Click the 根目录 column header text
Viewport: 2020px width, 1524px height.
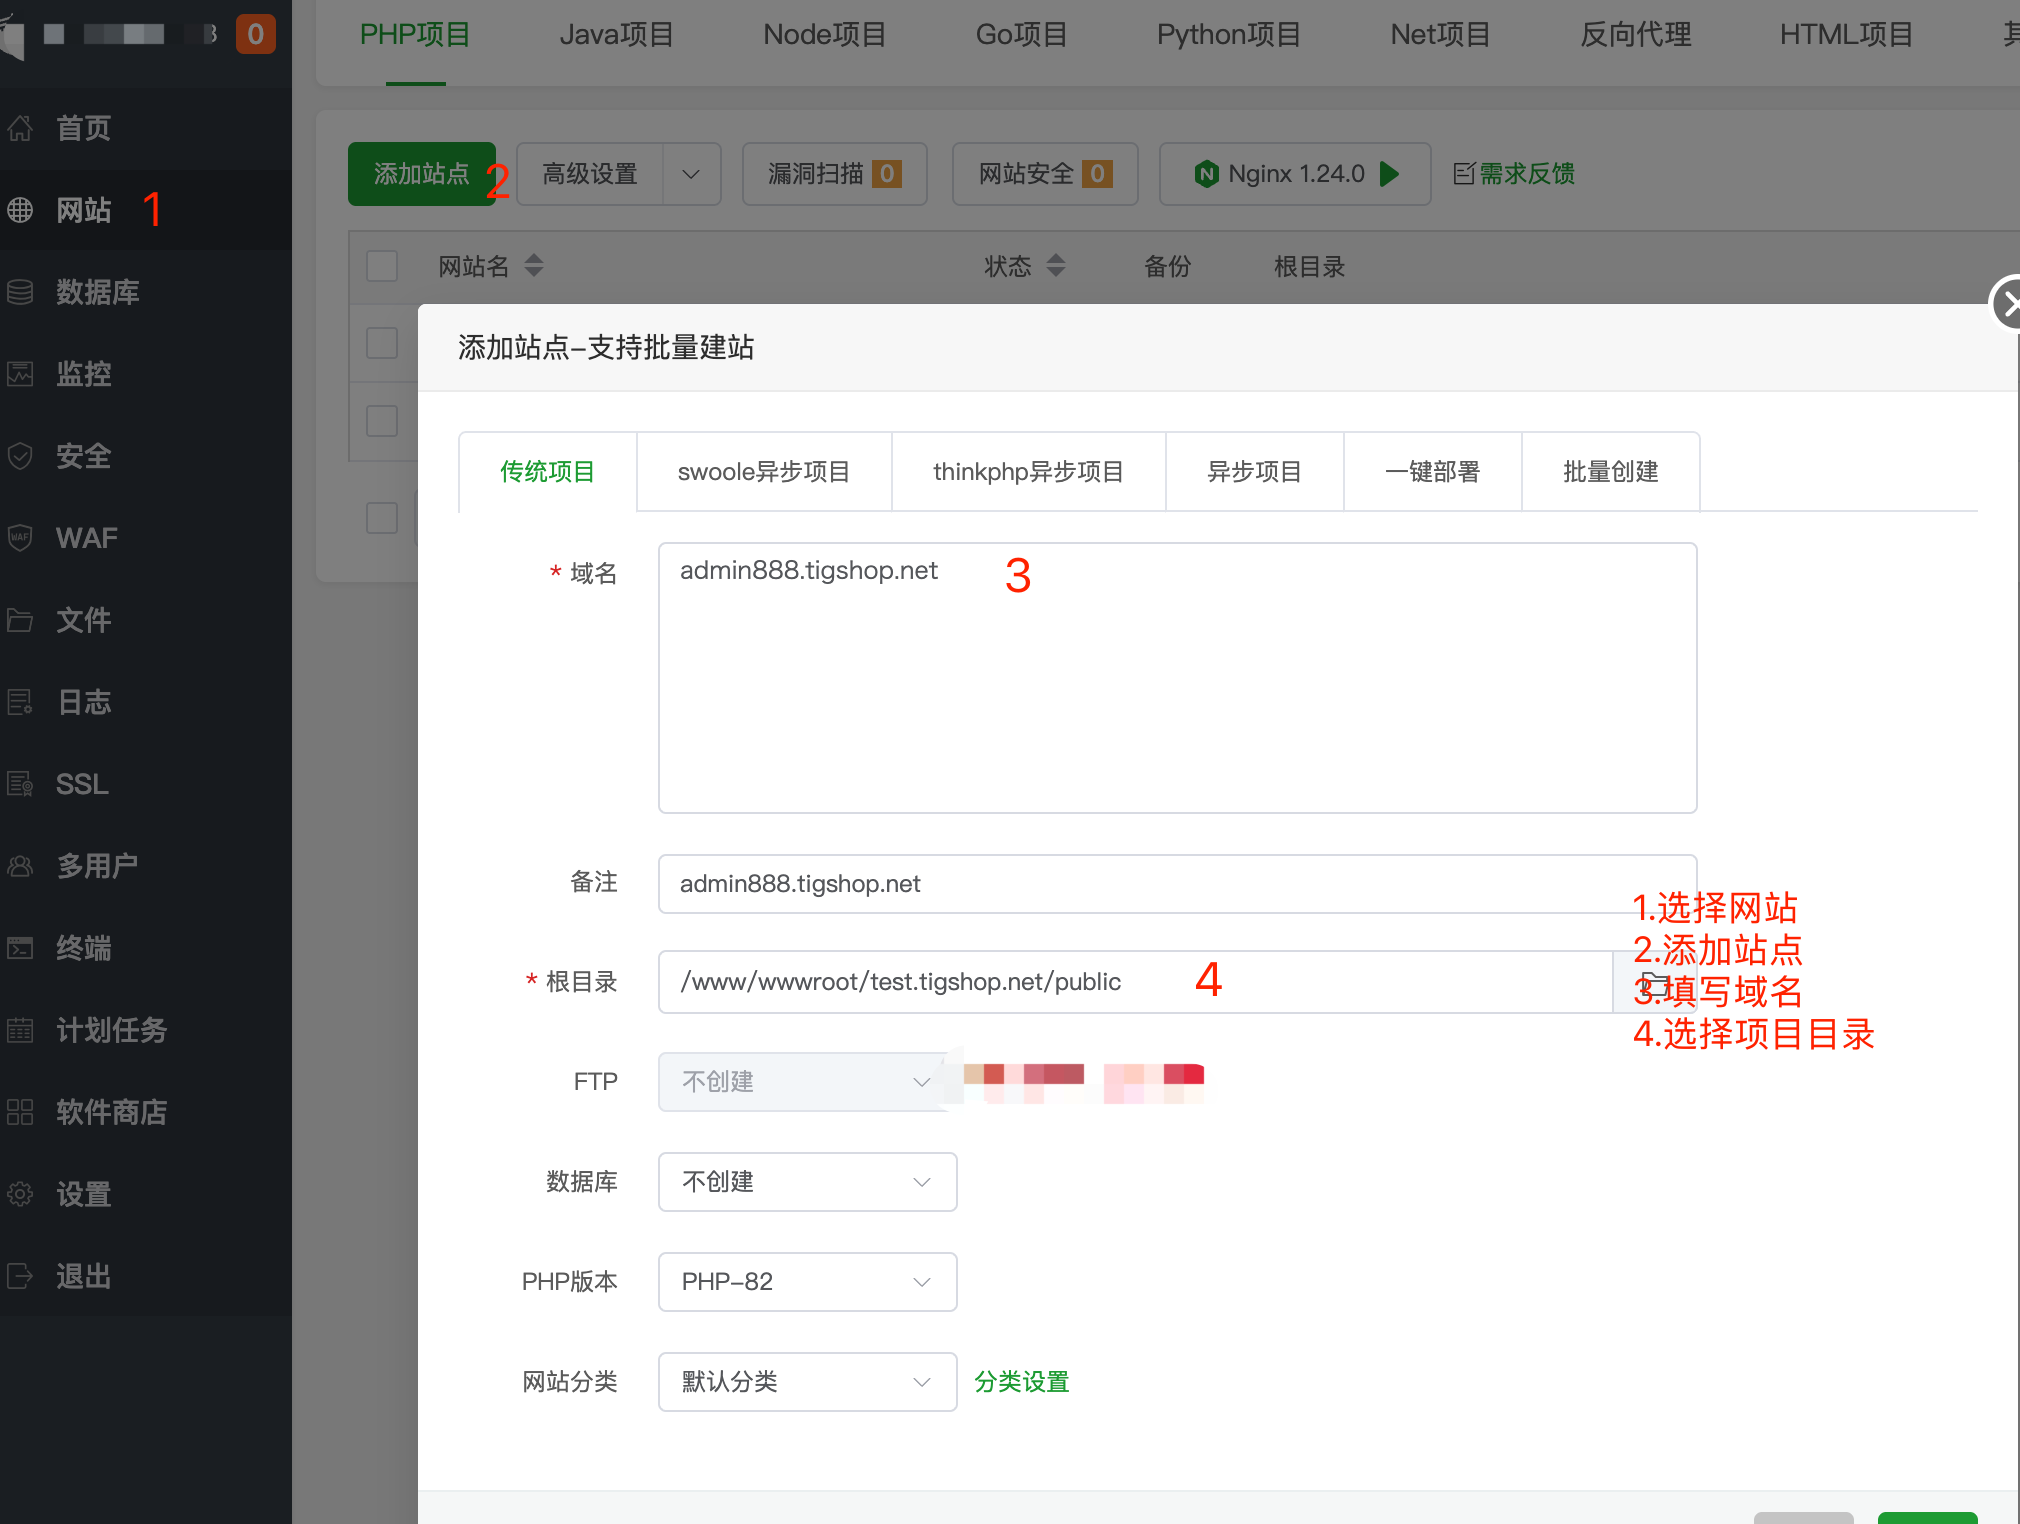[1310, 266]
